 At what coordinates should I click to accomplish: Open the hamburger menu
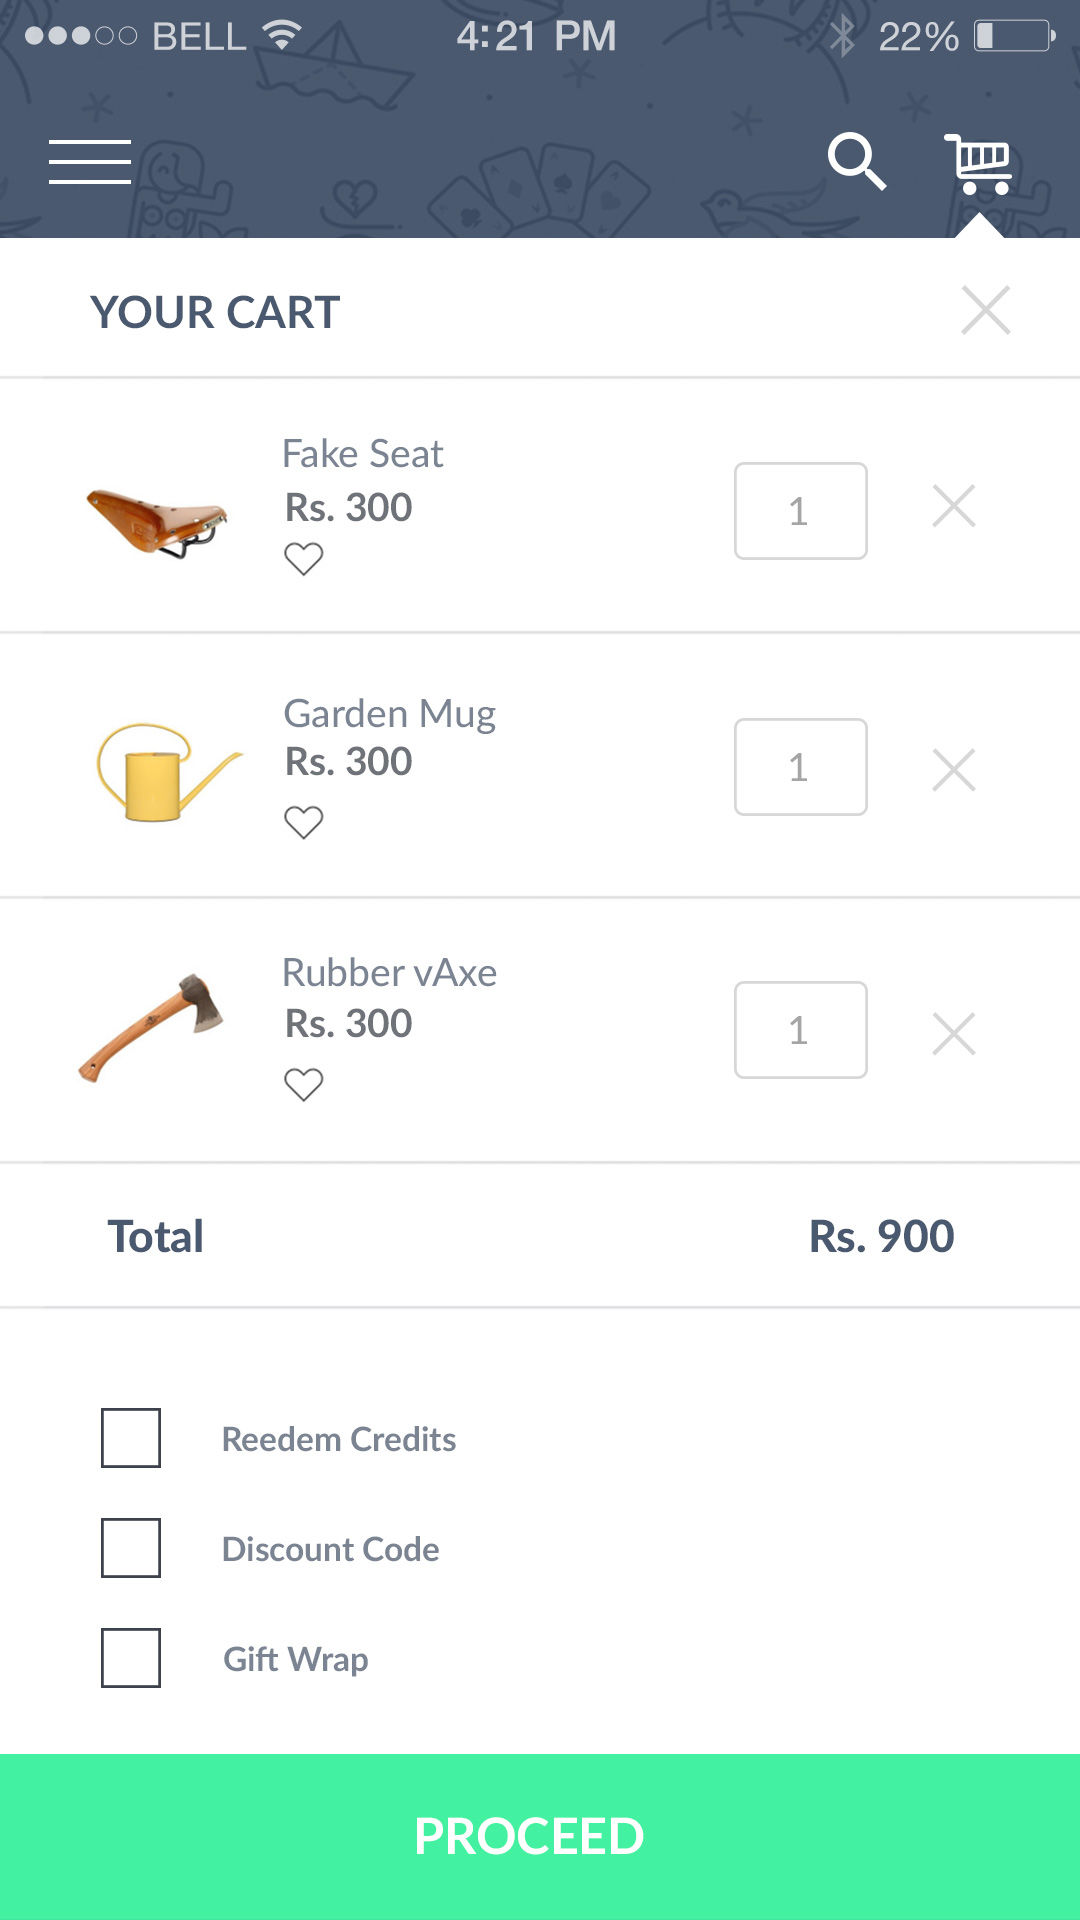pos(90,162)
